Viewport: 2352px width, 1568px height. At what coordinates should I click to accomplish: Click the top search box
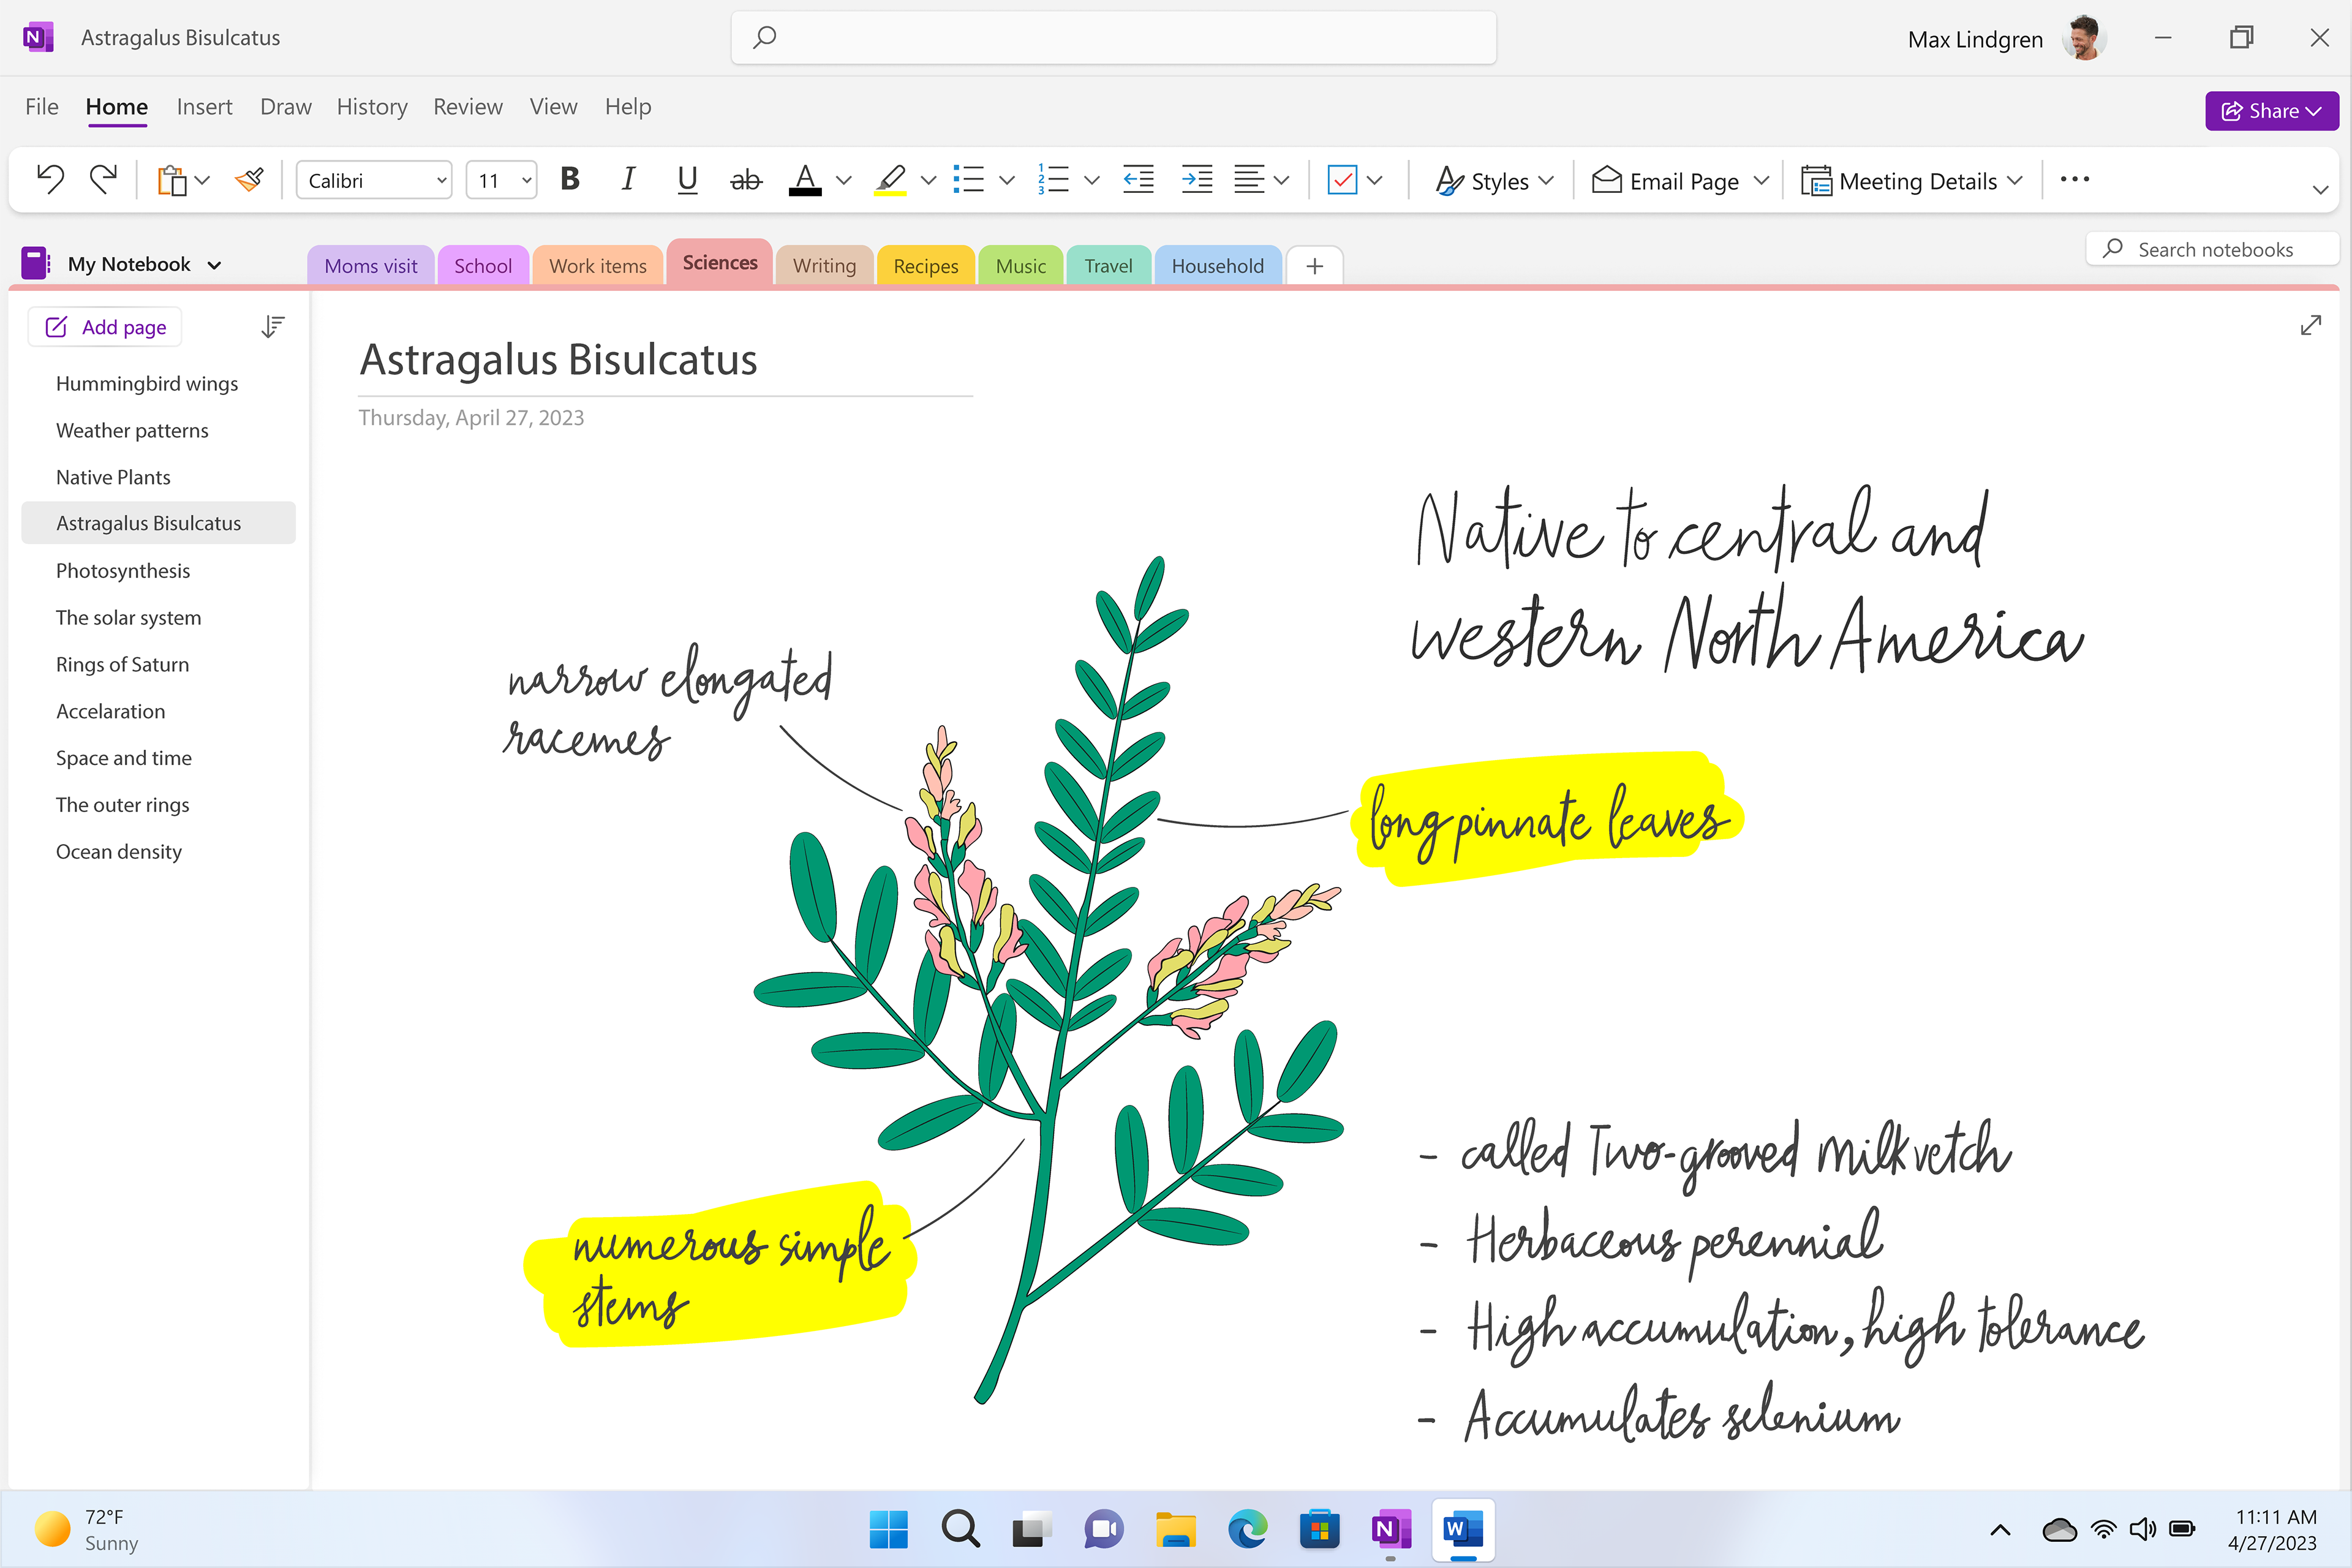[1113, 38]
